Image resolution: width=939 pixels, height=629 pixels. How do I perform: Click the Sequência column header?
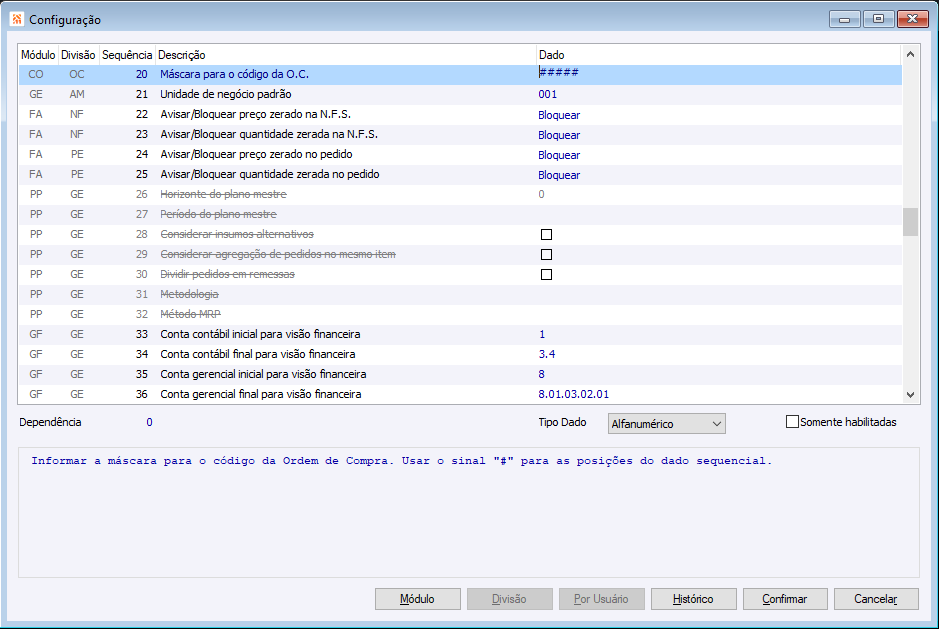point(127,55)
